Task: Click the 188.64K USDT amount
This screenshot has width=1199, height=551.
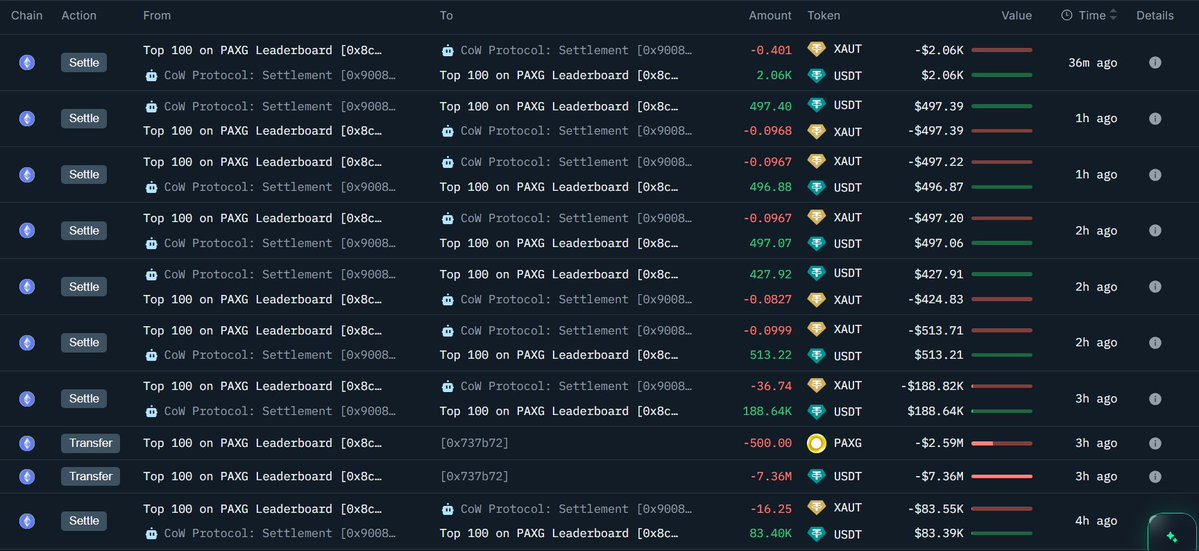Action: [768, 411]
